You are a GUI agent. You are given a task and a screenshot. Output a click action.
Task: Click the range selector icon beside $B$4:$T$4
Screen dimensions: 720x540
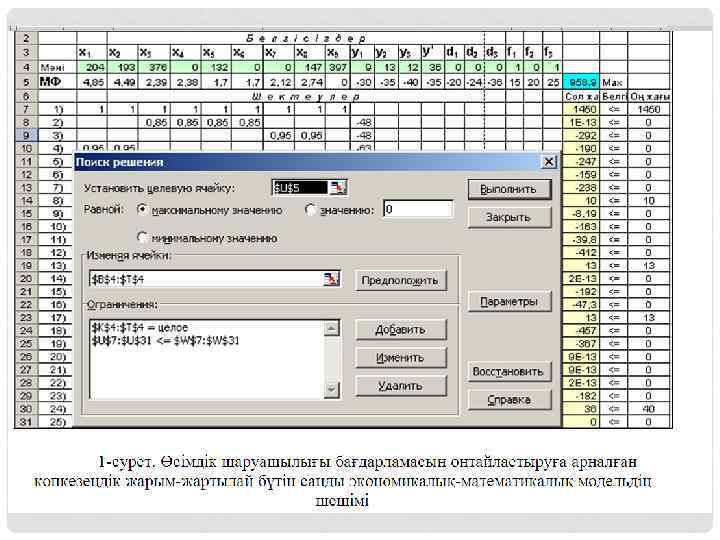point(331,279)
